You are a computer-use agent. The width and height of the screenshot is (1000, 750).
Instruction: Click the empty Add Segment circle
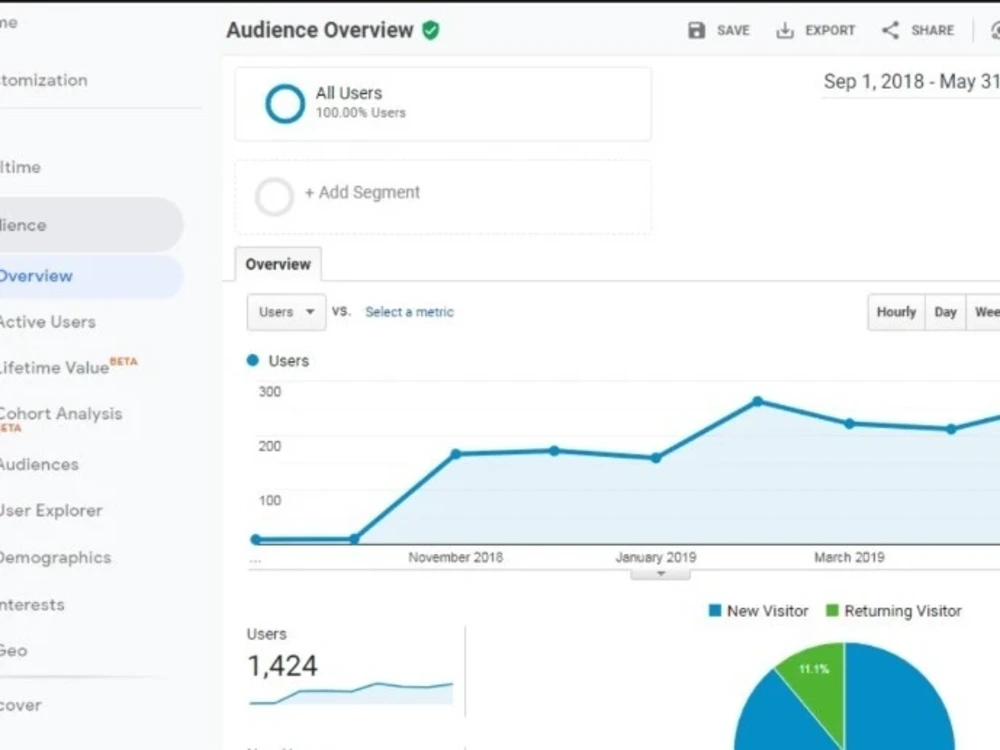pyautogui.click(x=274, y=196)
